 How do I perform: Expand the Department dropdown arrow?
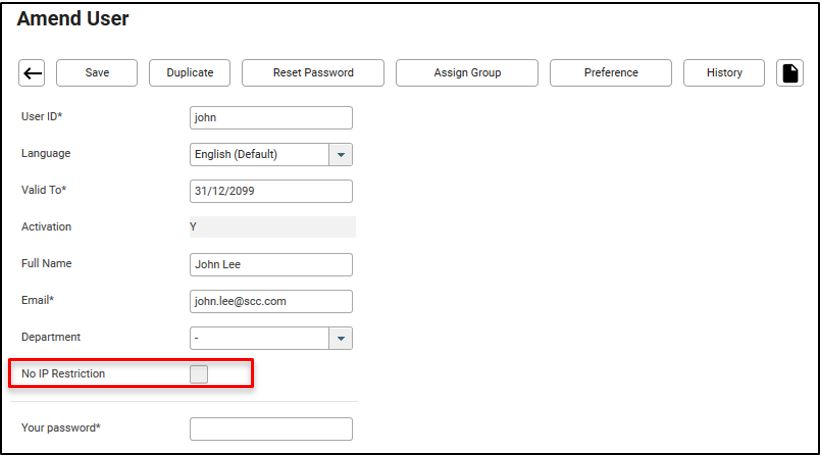pyautogui.click(x=341, y=339)
